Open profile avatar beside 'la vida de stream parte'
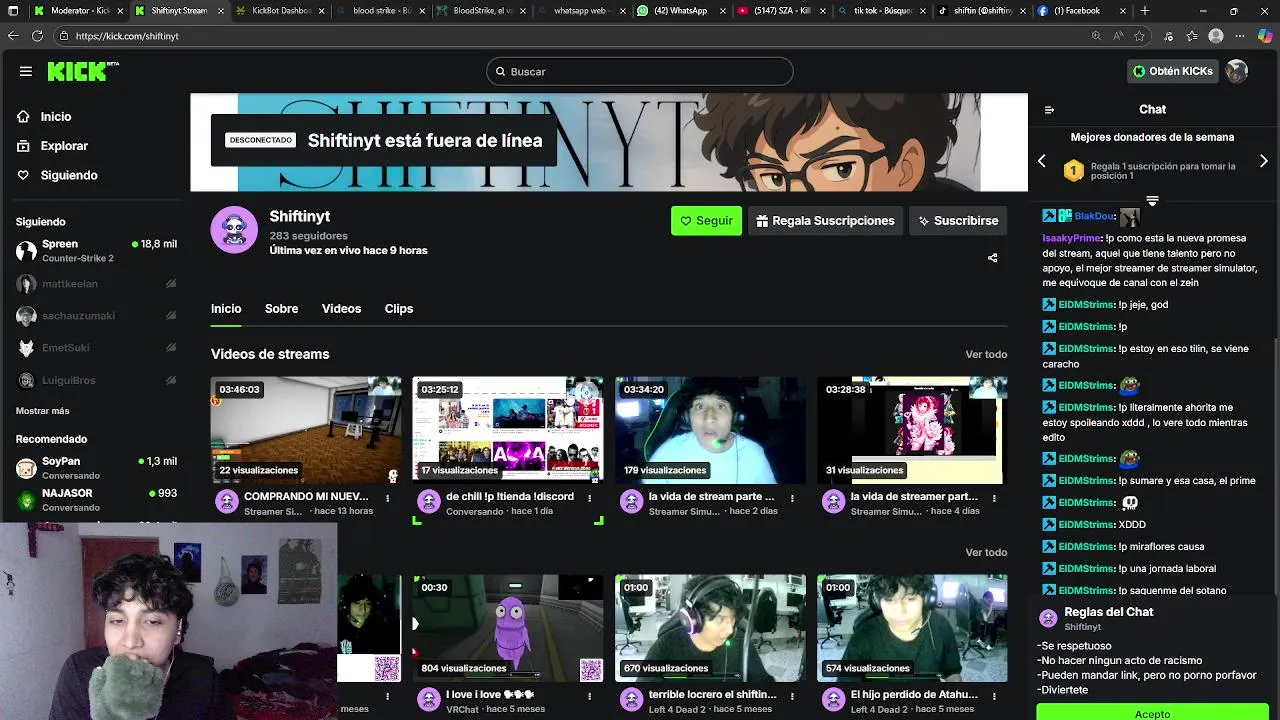 pos(631,502)
